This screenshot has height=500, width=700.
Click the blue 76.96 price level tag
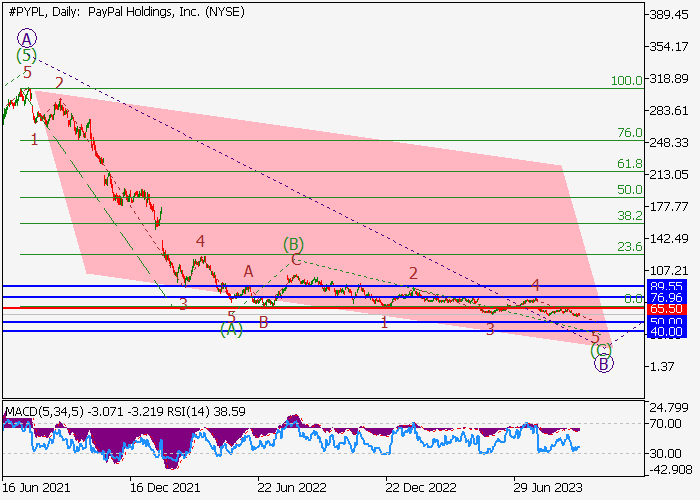666,298
